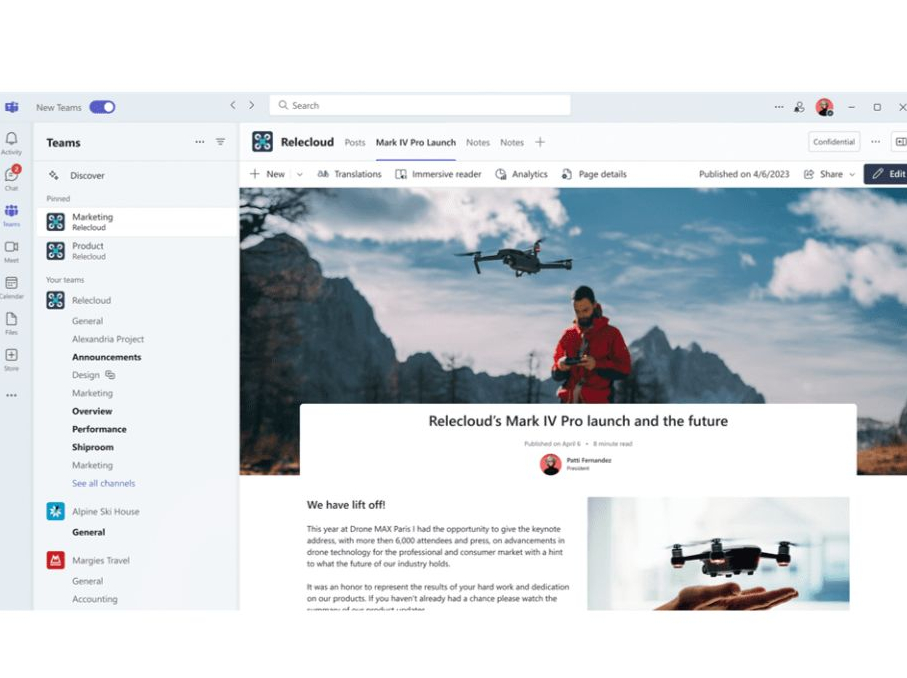Click See all channels link
Viewport: 907px width, 678px height.
point(106,483)
